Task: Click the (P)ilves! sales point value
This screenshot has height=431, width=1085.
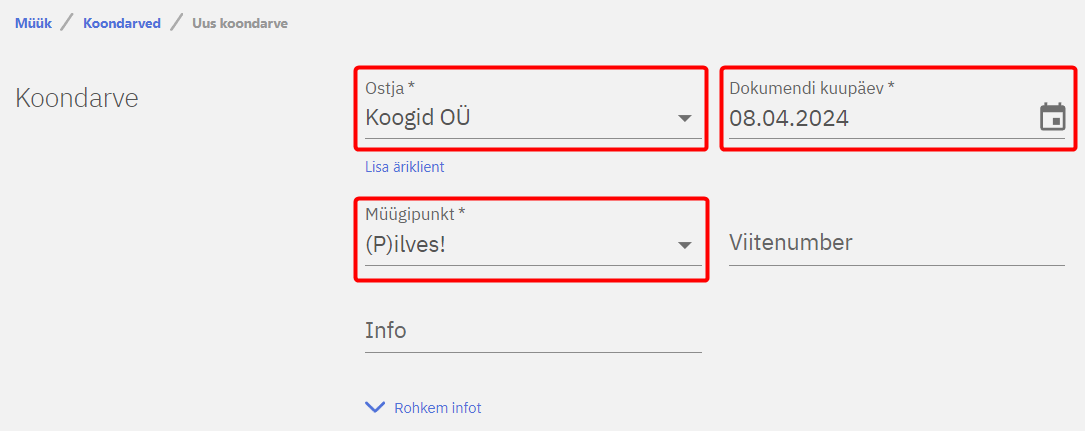Action: click(405, 245)
